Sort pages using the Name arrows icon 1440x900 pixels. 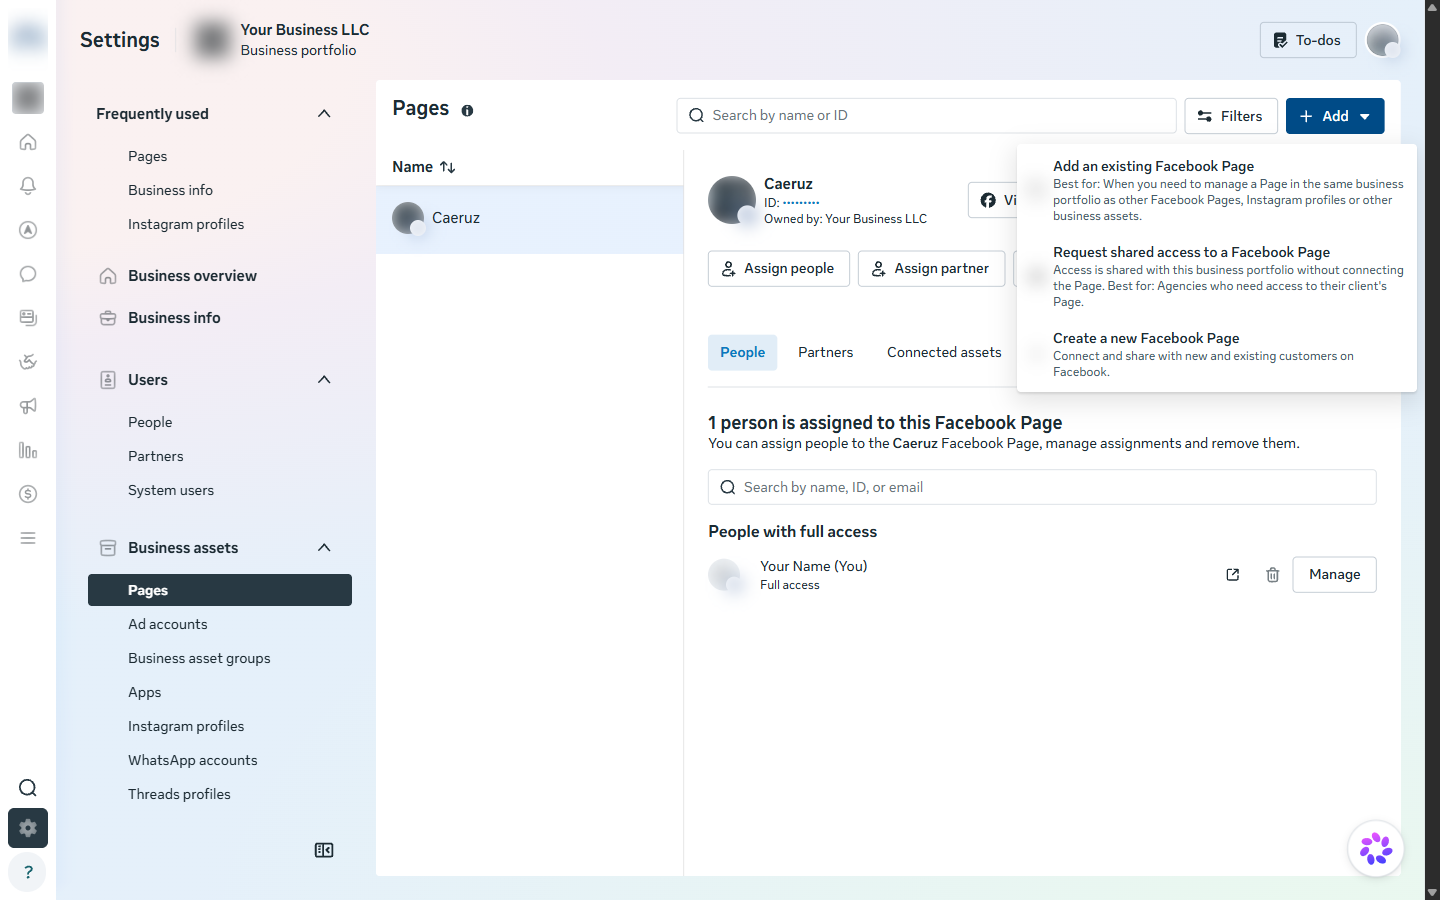click(448, 167)
